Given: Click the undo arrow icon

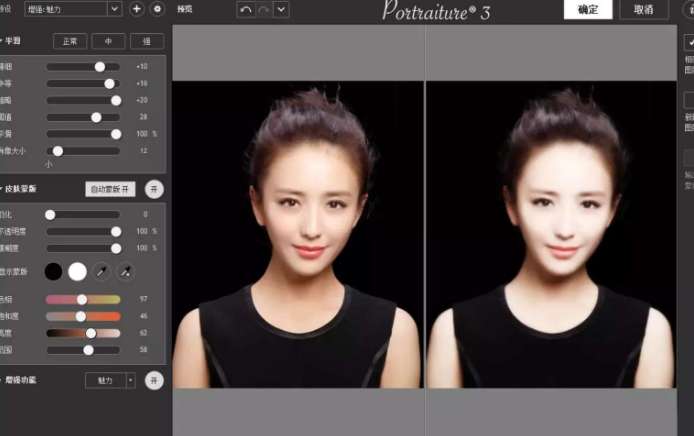Looking at the screenshot, I should click(x=246, y=10).
